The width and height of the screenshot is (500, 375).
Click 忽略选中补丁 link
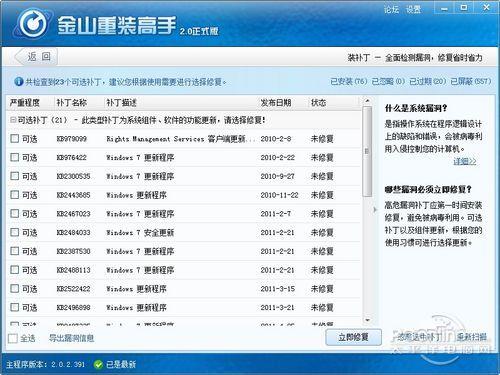pos(420,337)
